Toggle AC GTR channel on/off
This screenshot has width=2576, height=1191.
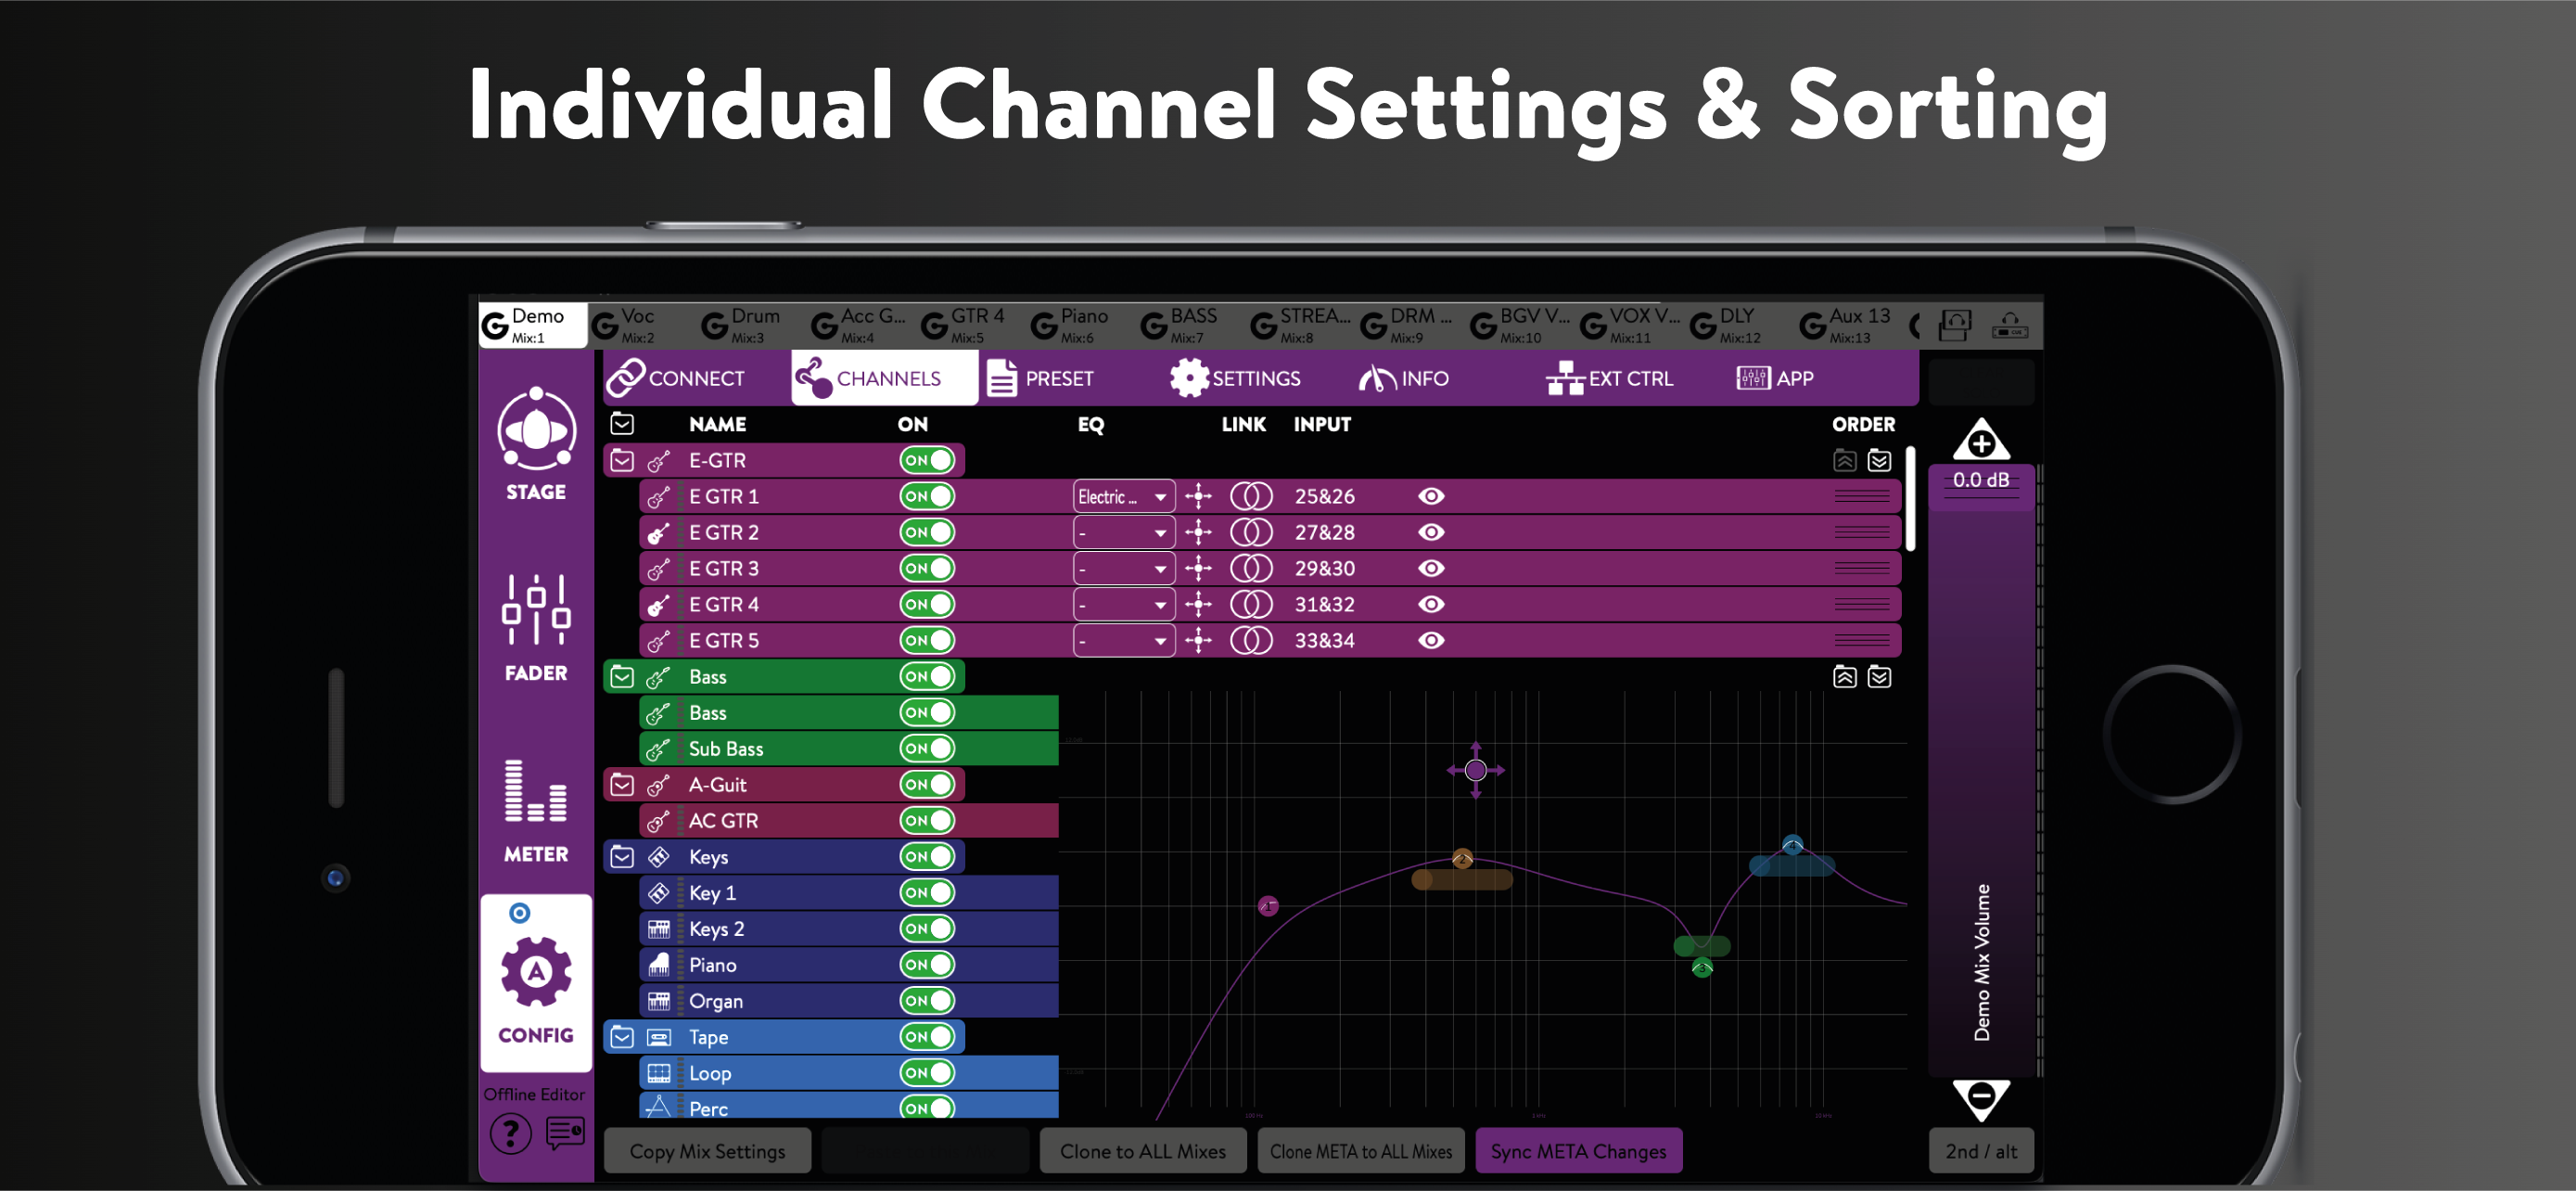(x=927, y=820)
